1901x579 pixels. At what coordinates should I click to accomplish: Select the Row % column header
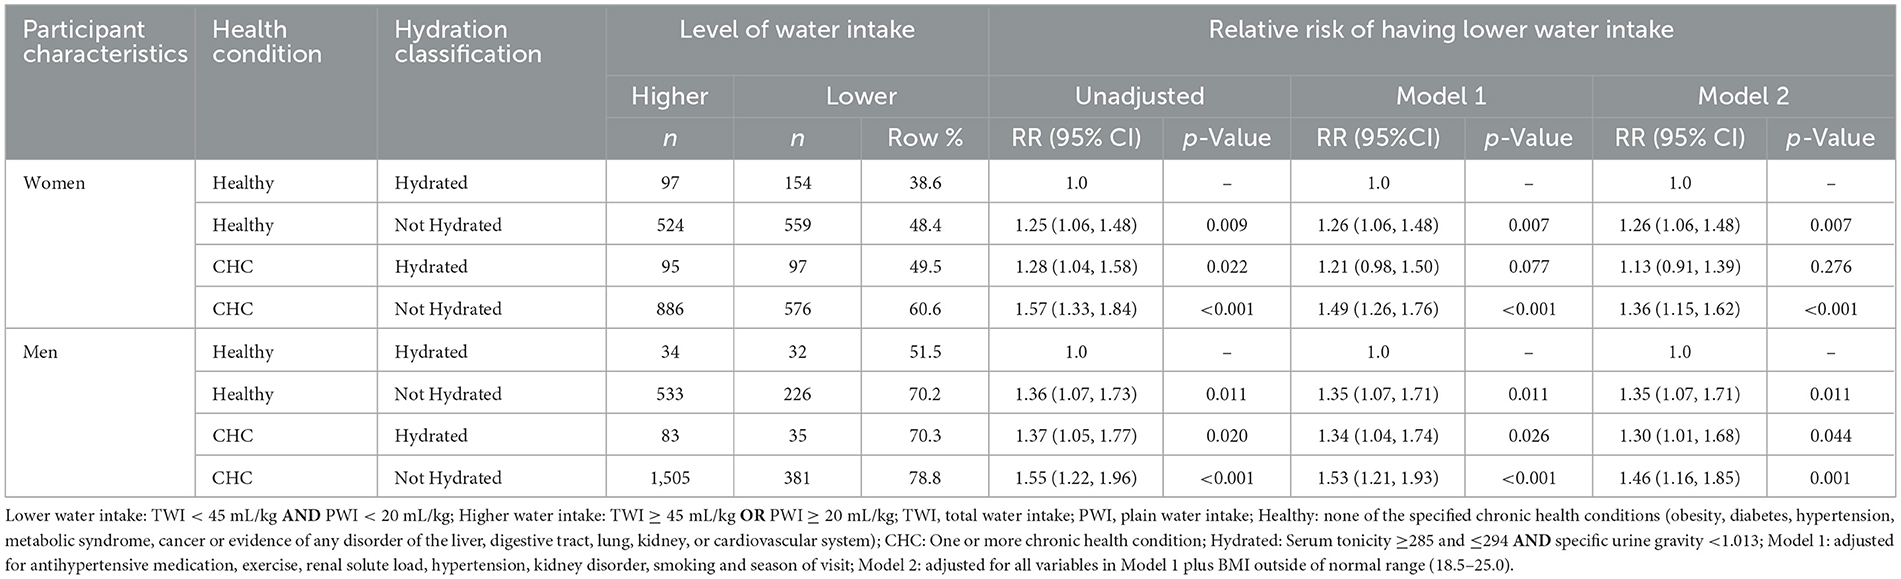click(x=924, y=138)
